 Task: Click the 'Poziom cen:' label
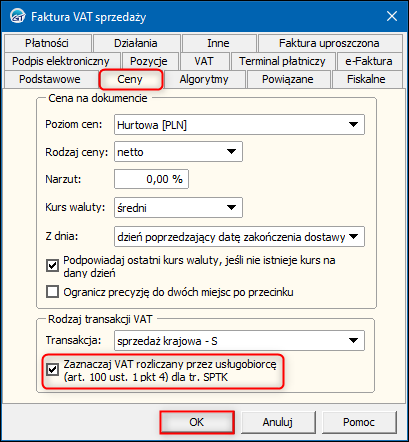pyautogui.click(x=74, y=124)
